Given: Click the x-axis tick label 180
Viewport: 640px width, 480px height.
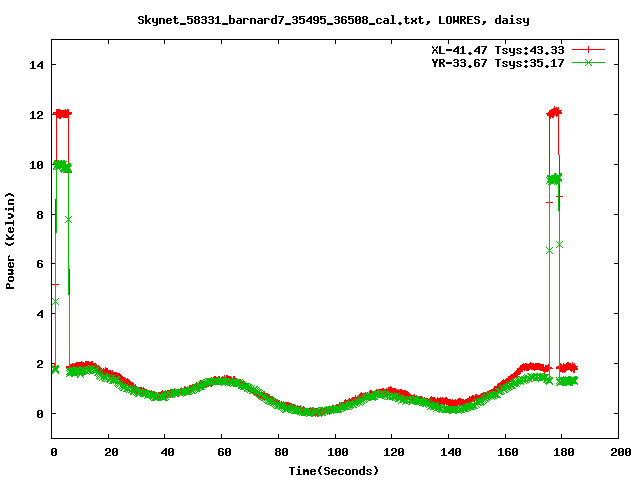Looking at the screenshot, I should point(564,452).
